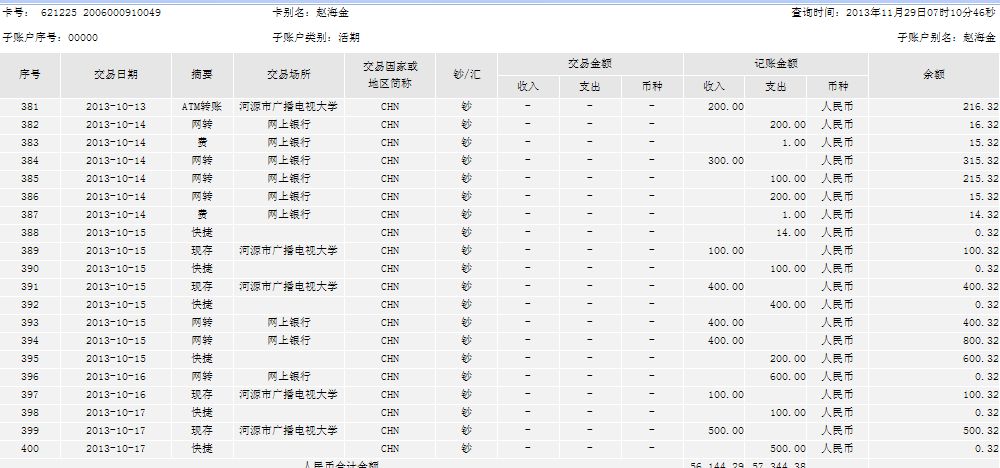Click the 14.00 expense in row 388
This screenshot has height=468, width=1000.
(791, 232)
